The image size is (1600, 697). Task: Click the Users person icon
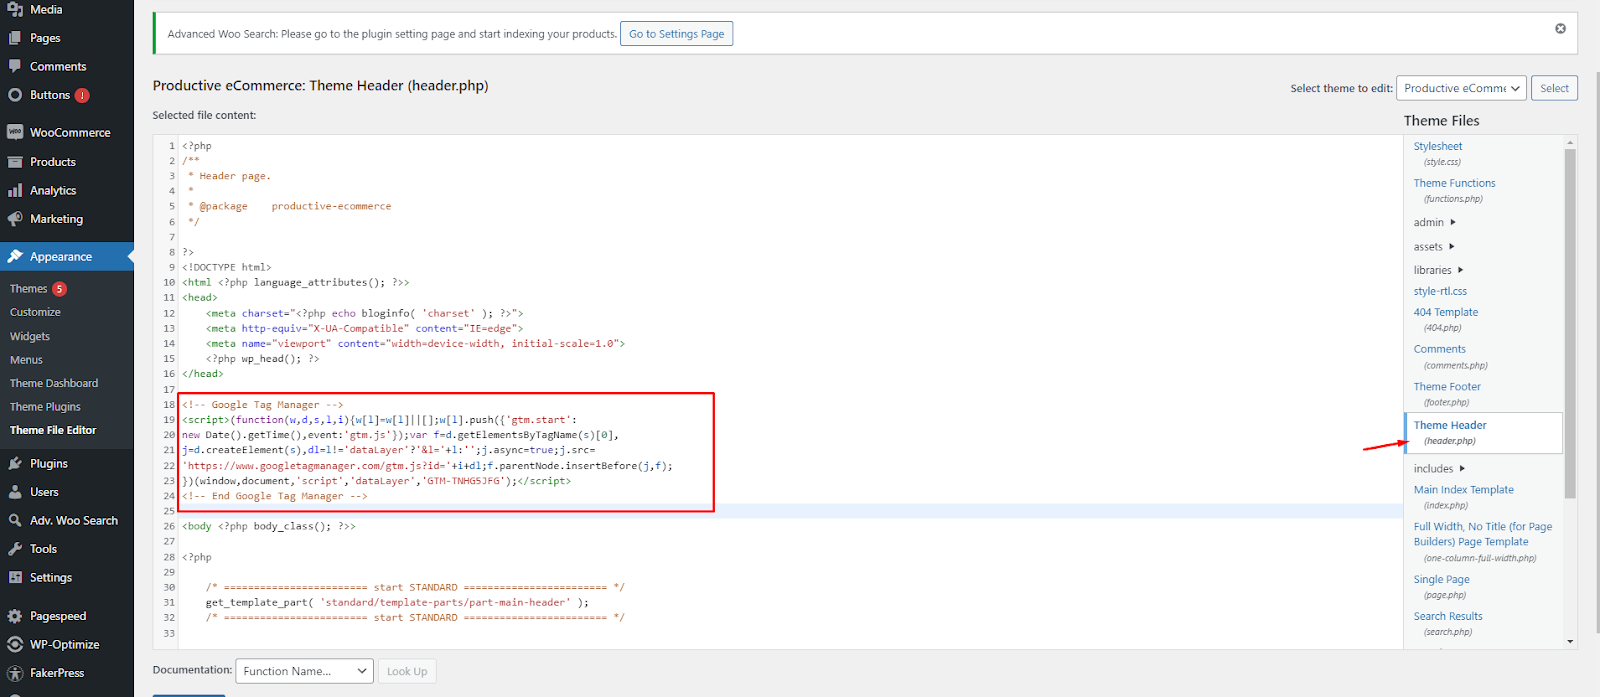tap(15, 492)
